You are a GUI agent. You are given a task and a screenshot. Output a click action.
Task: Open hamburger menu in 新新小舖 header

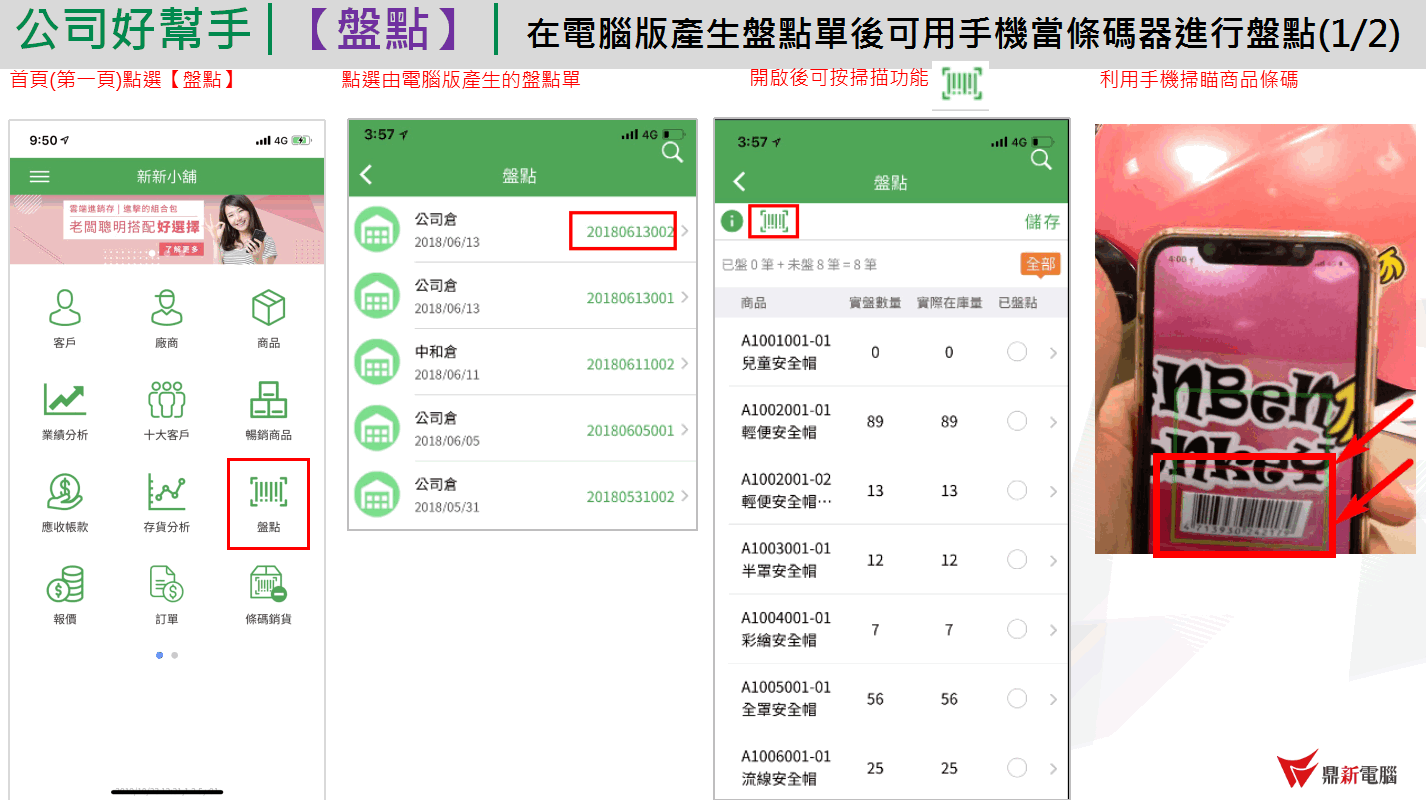coord(40,177)
